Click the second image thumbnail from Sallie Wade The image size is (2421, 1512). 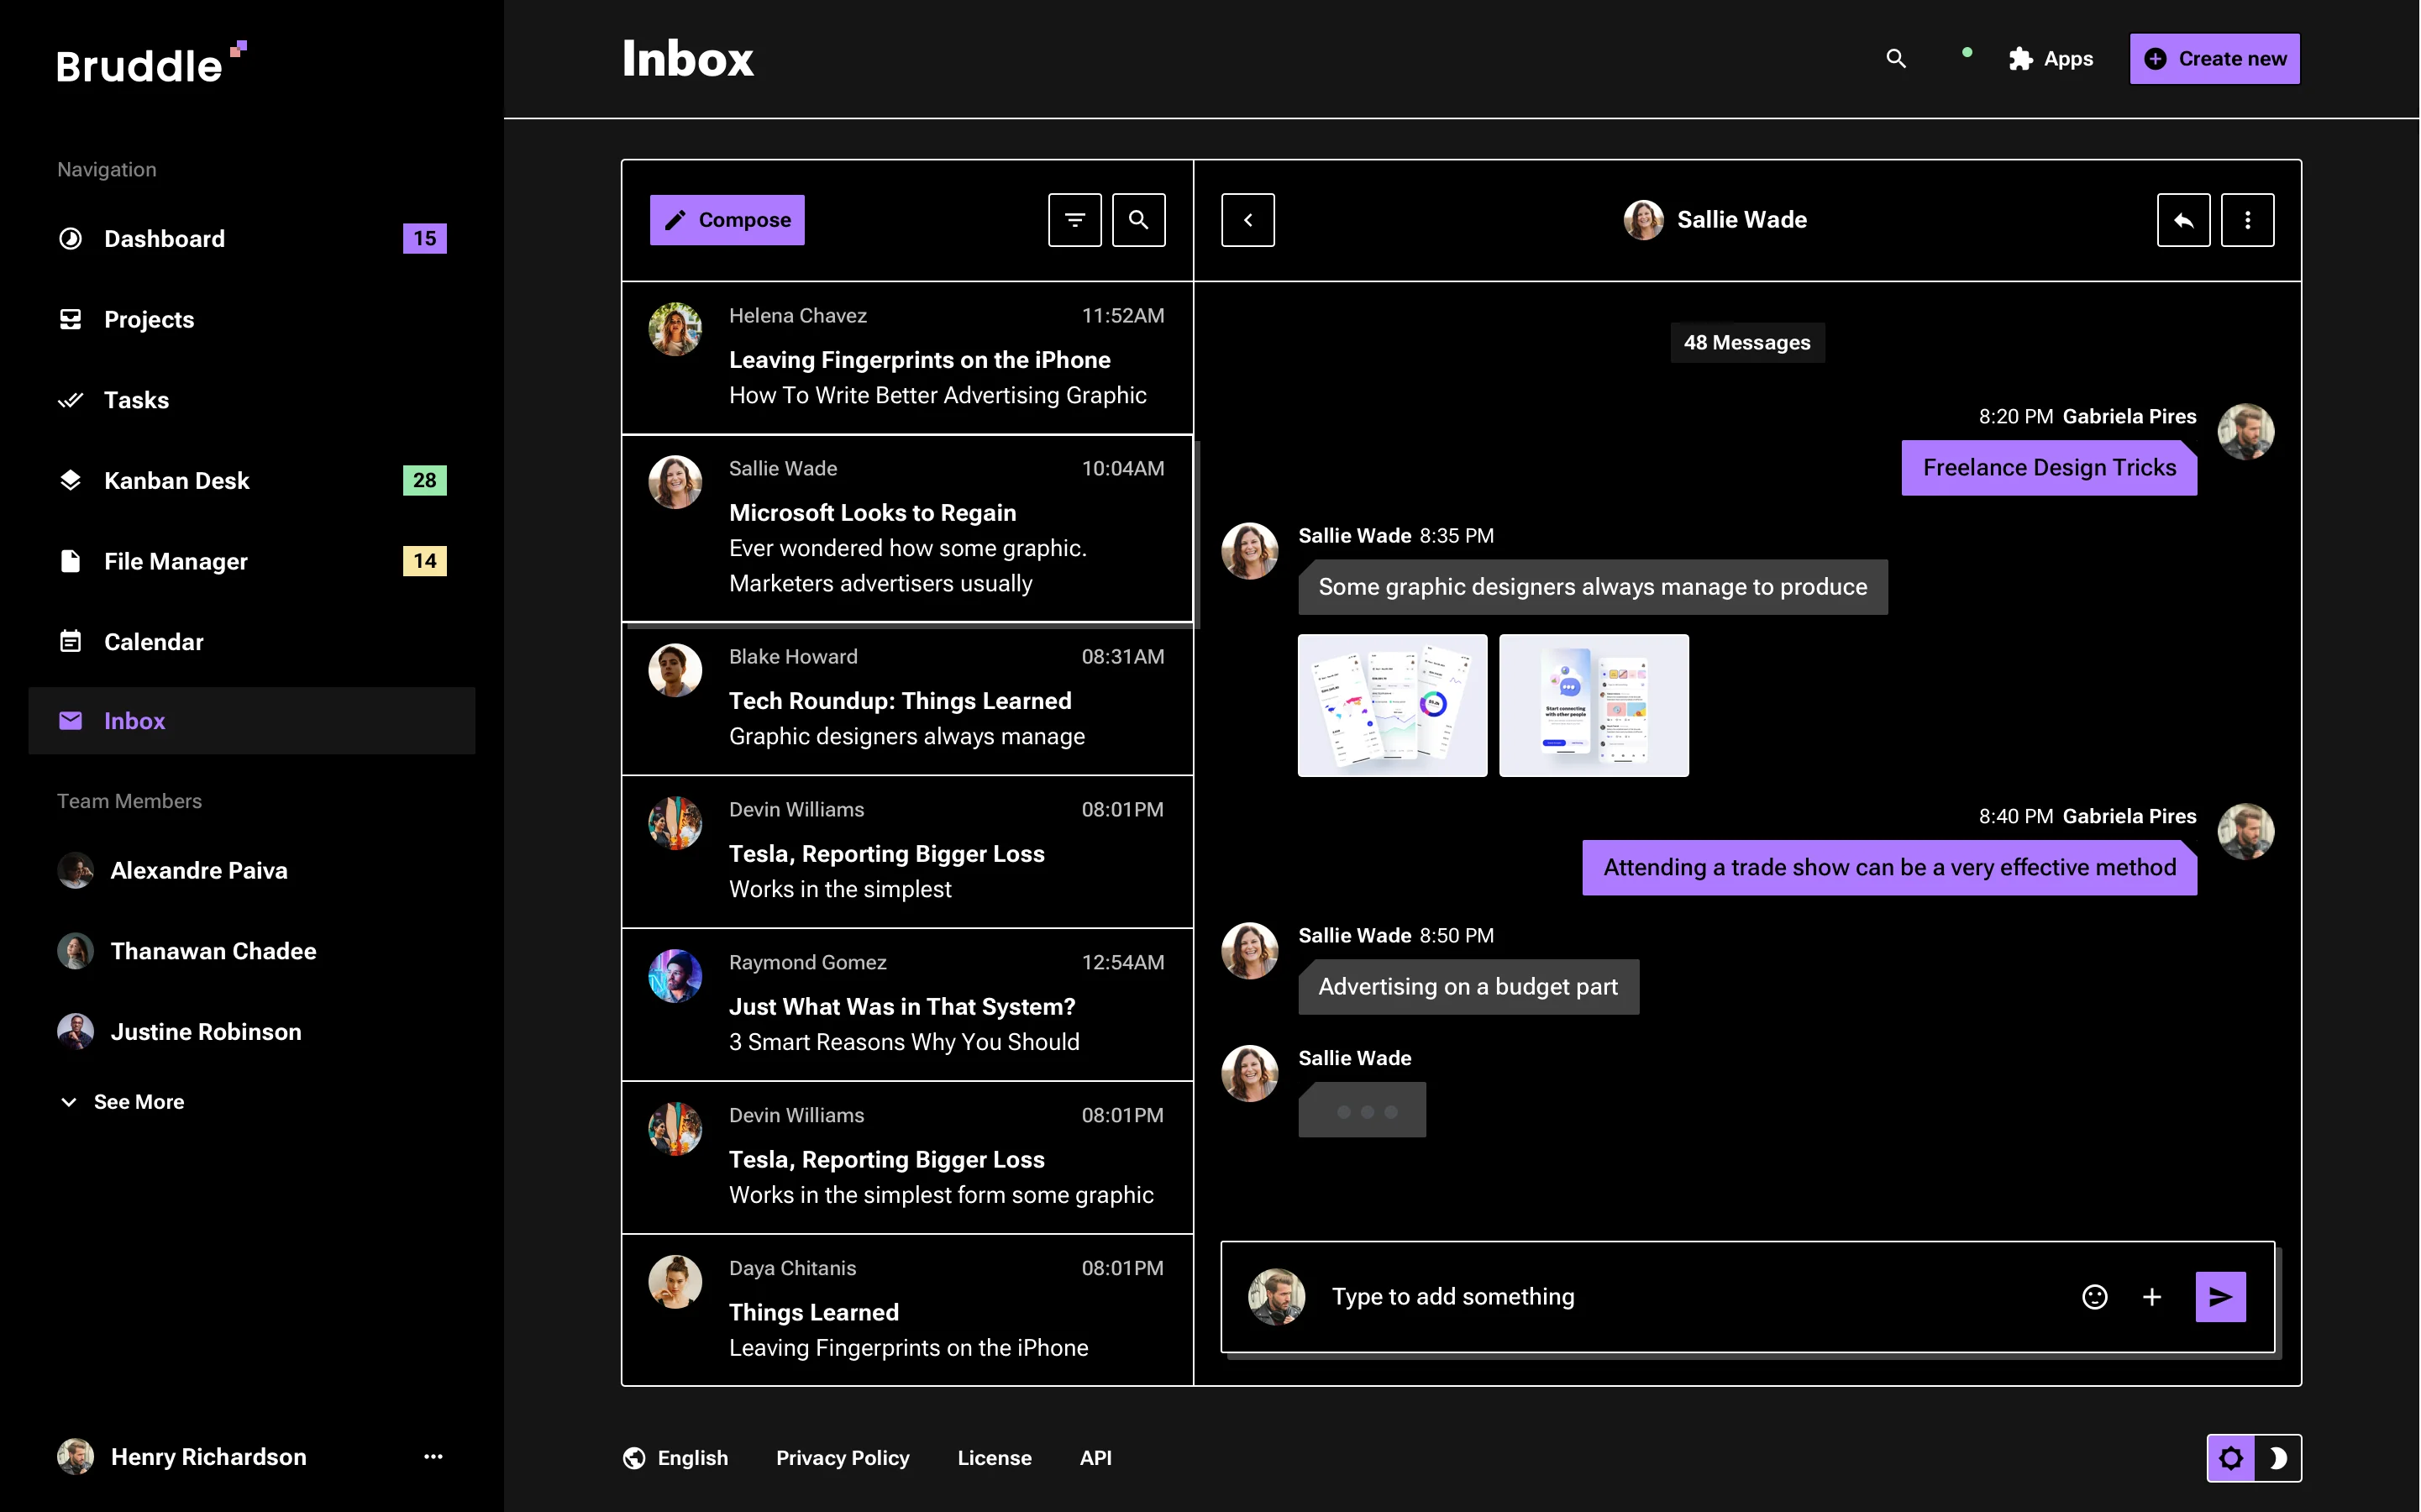(1593, 705)
